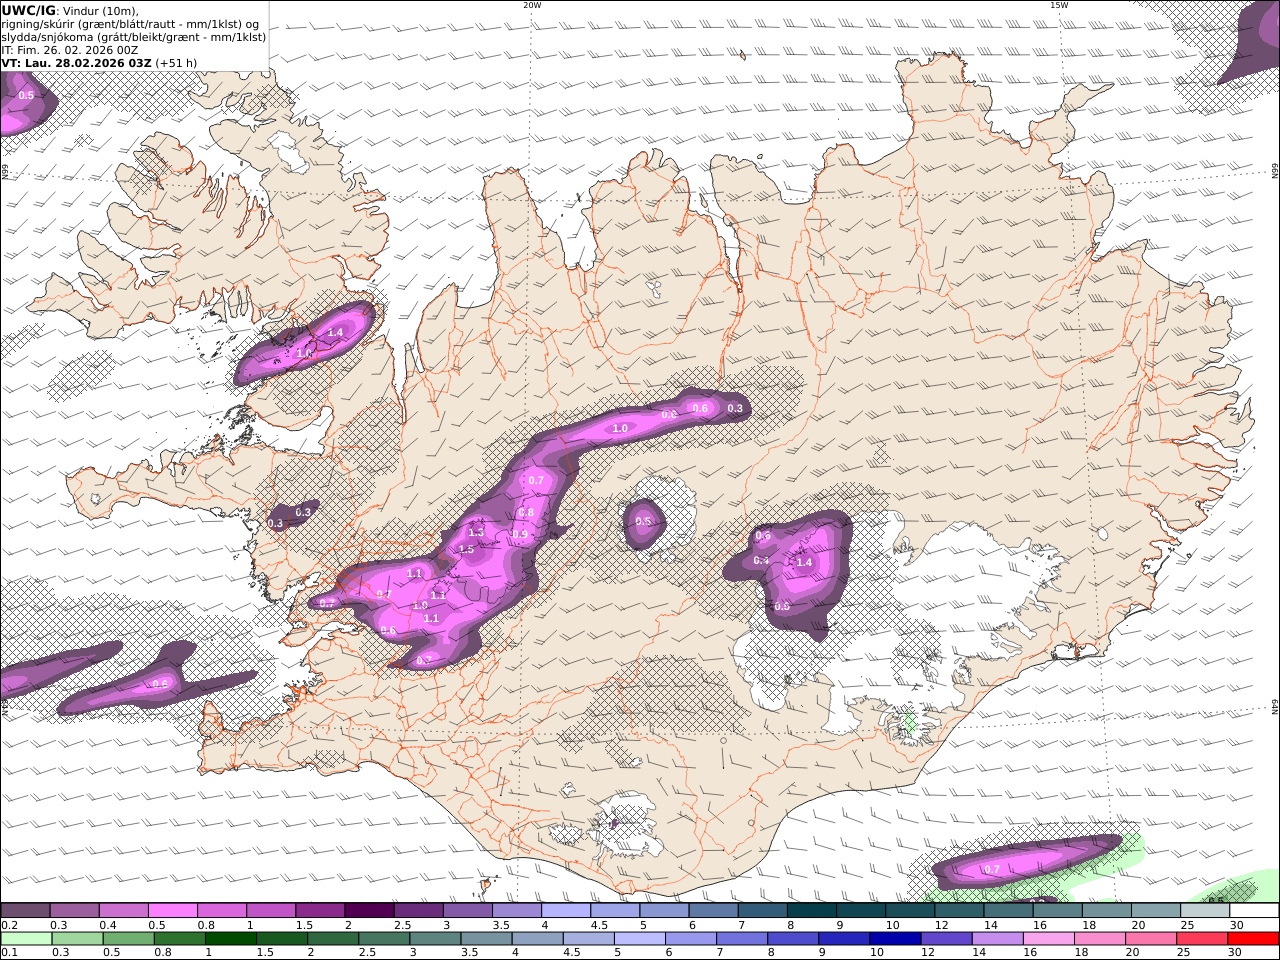Click the 0.5 value in the top-left corner patch

pos(26,96)
